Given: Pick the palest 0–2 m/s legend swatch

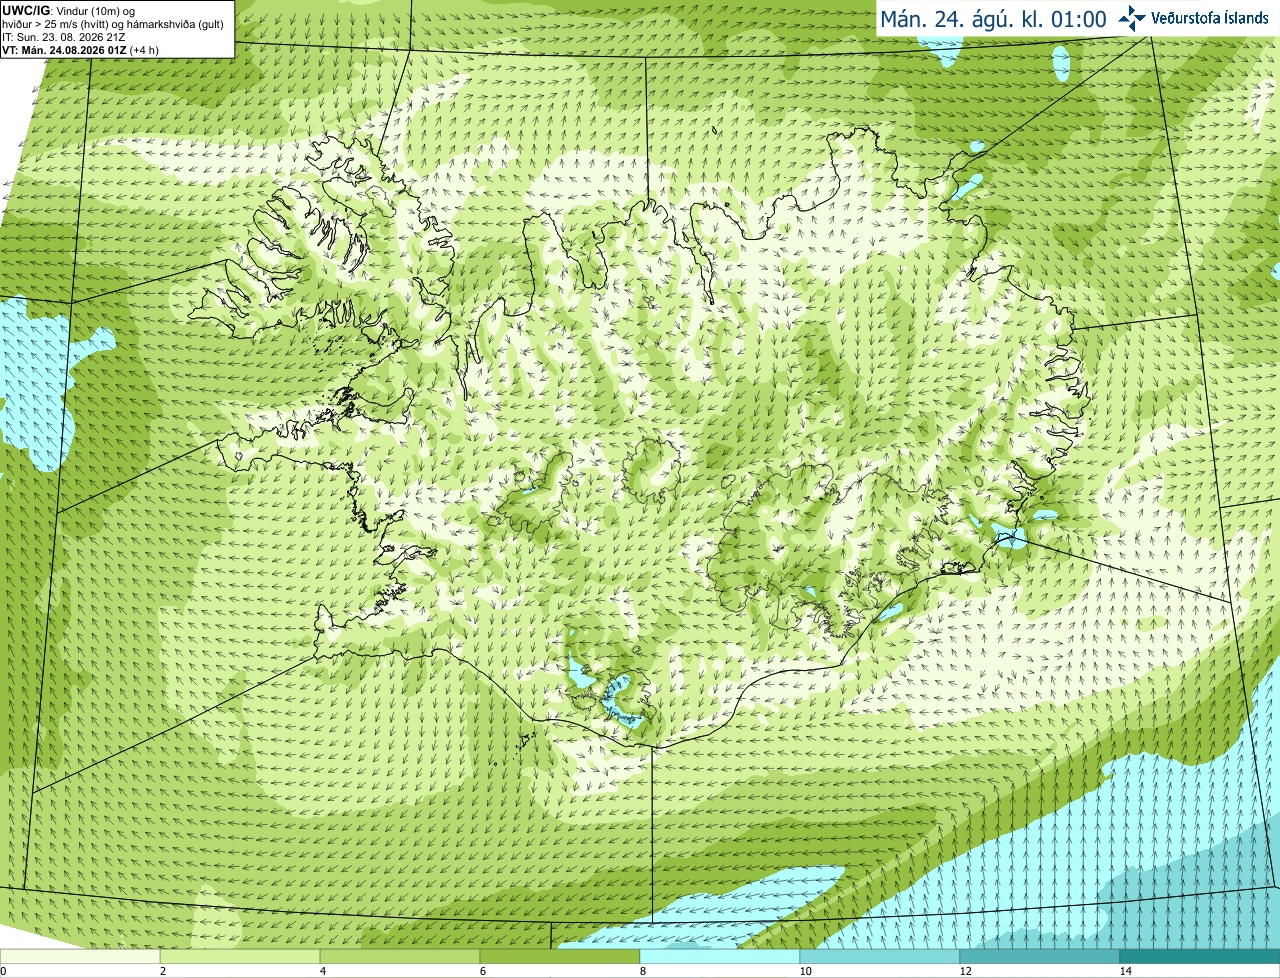Looking at the screenshot, I should coord(80,957).
